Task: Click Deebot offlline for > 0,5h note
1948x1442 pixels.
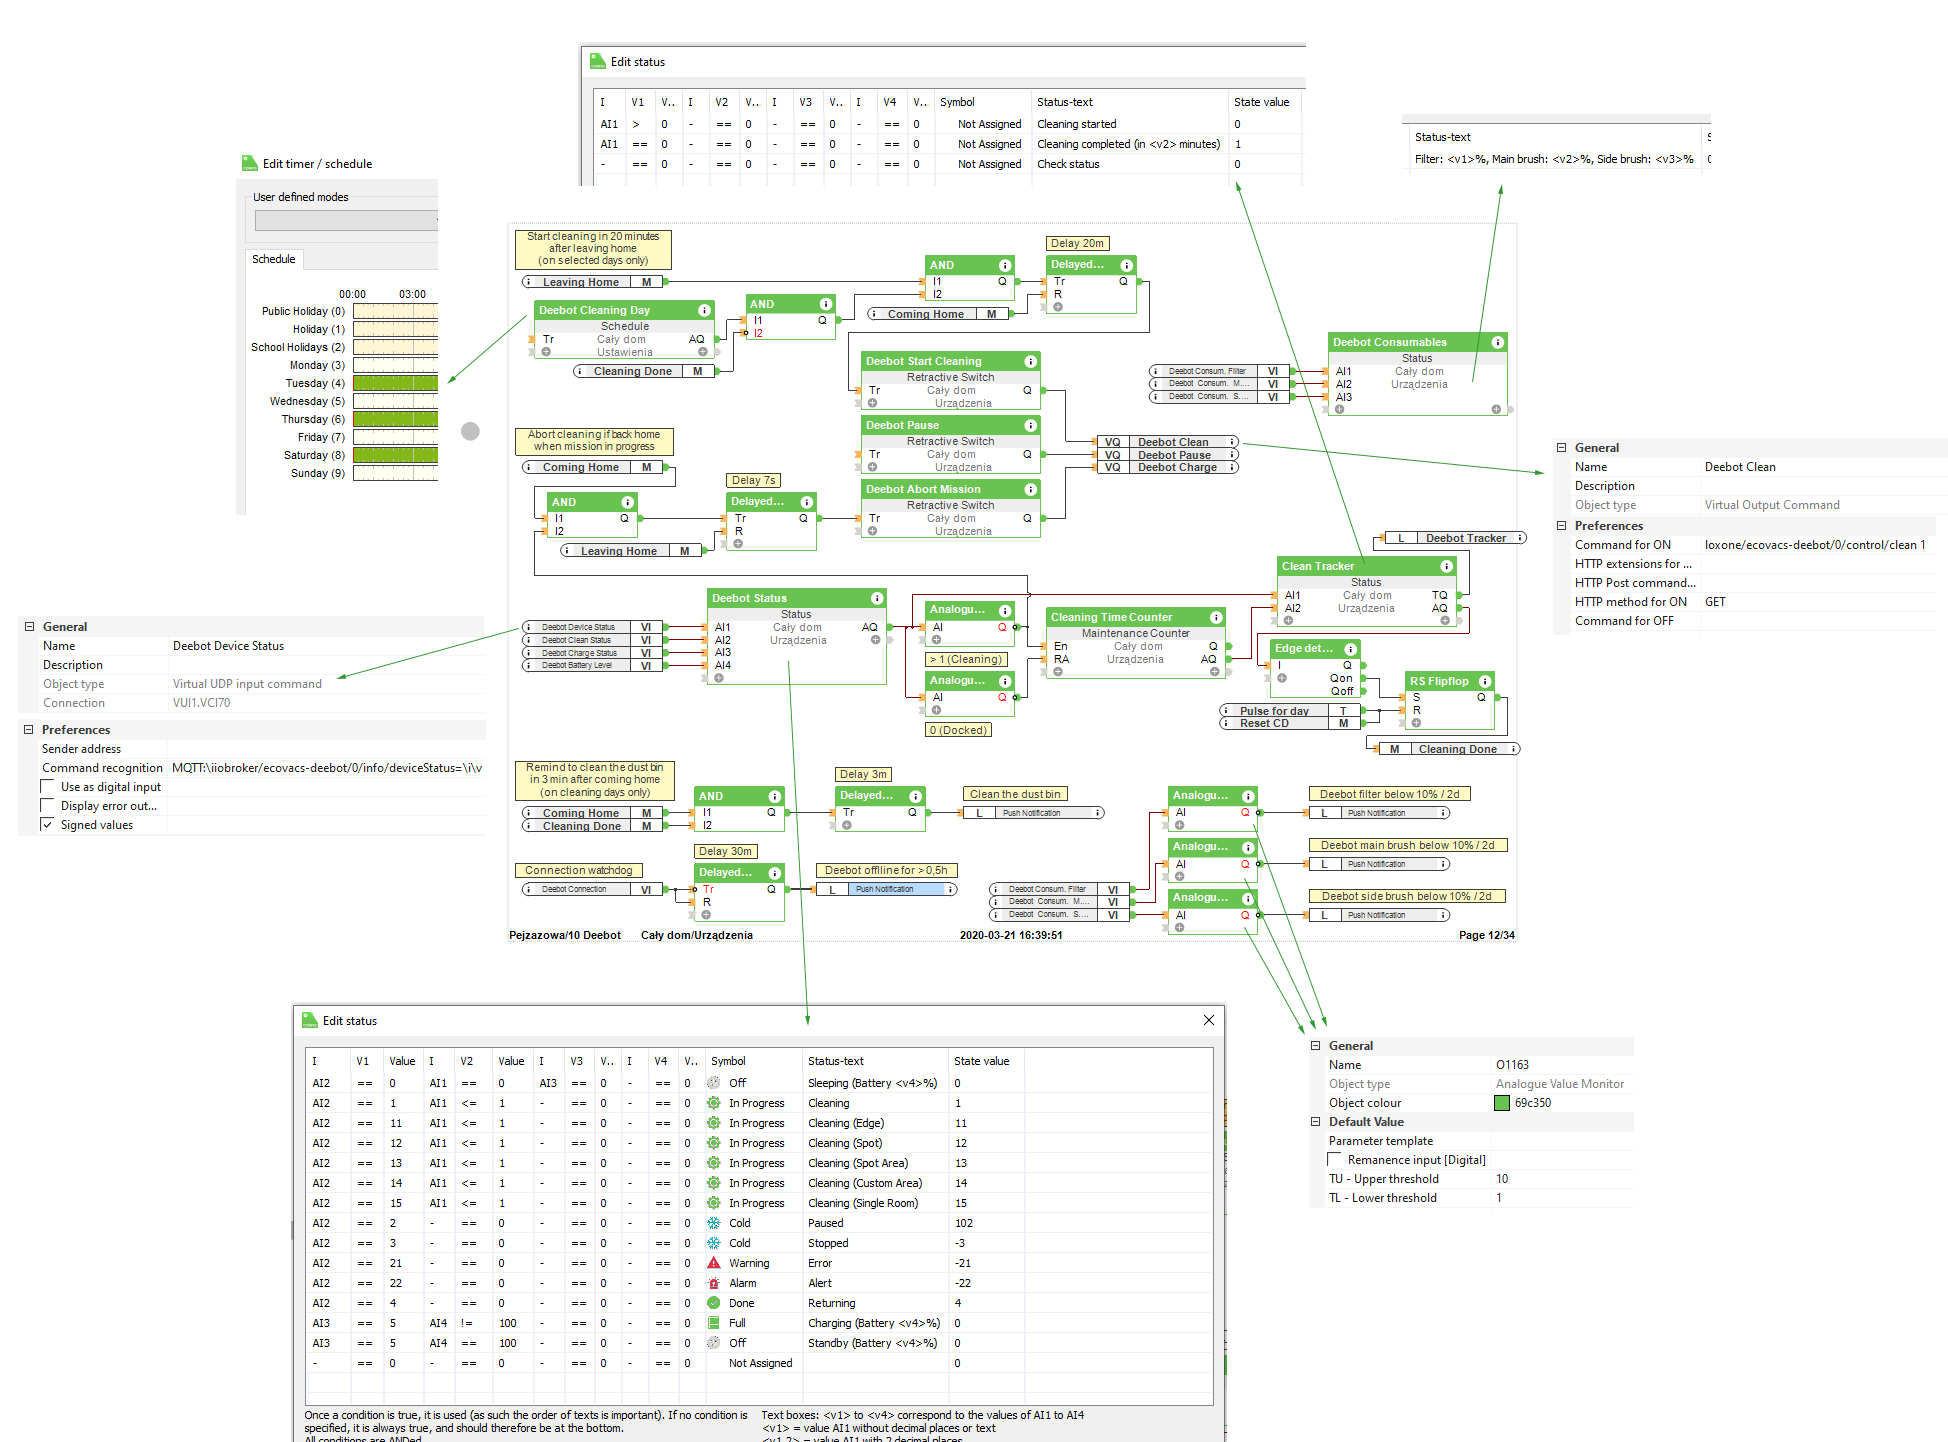Action: tap(886, 870)
